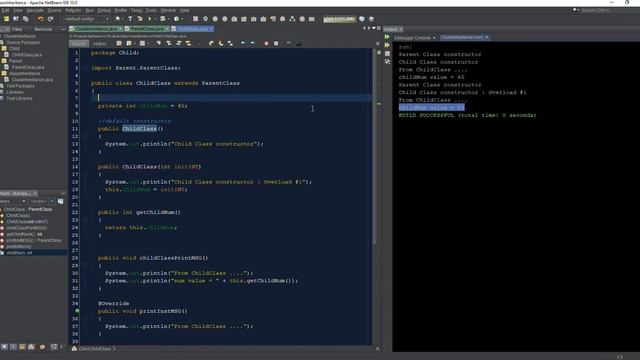Click the Save All toolbar icon
640x360 pixels.
tap(25, 19)
